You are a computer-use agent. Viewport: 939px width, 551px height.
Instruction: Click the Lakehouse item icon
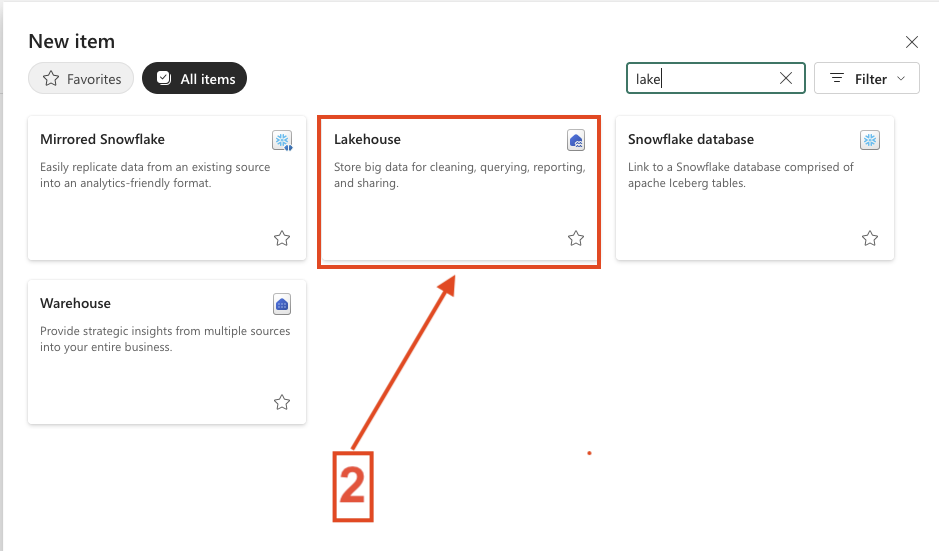coord(576,140)
